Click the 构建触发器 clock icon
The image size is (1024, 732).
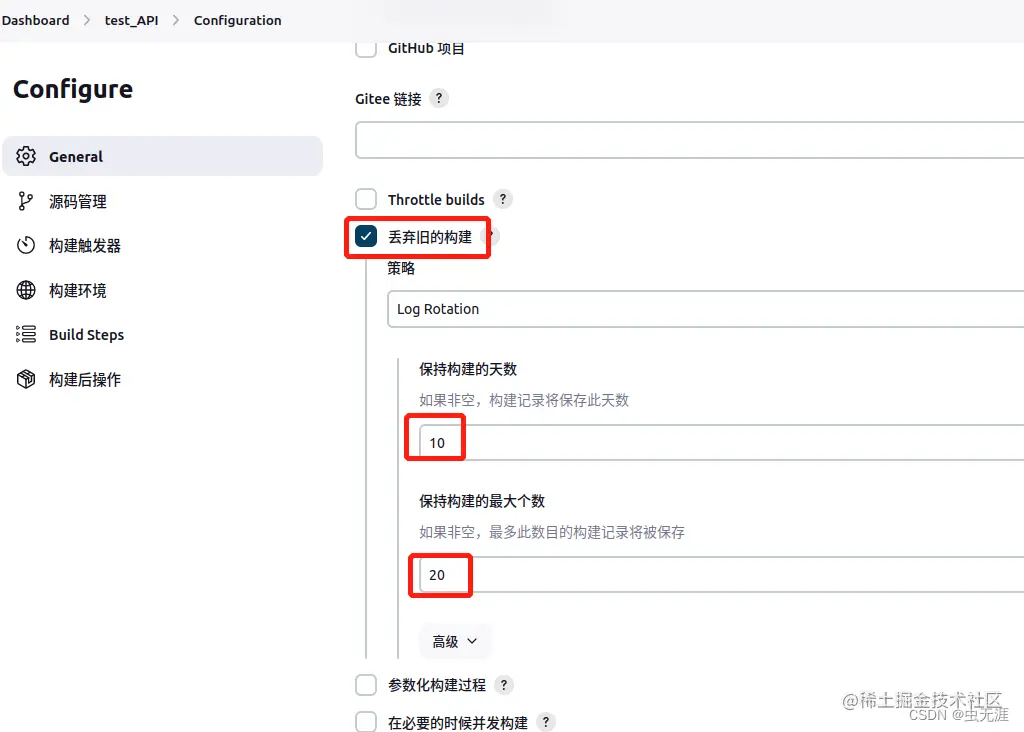(26, 246)
